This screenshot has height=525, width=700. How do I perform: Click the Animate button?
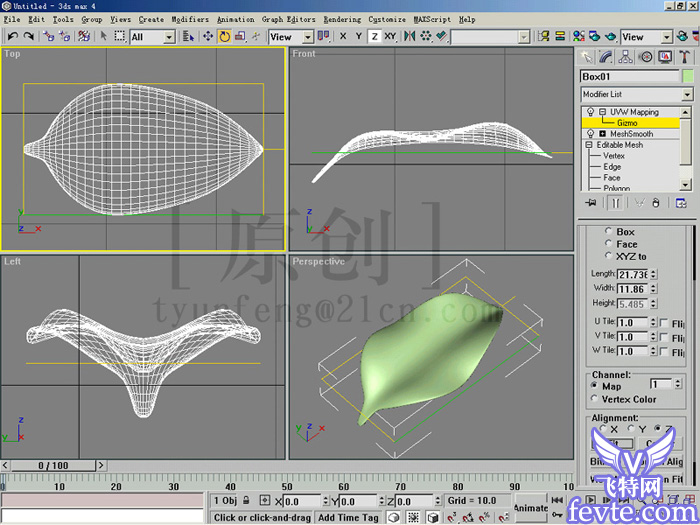(x=530, y=508)
